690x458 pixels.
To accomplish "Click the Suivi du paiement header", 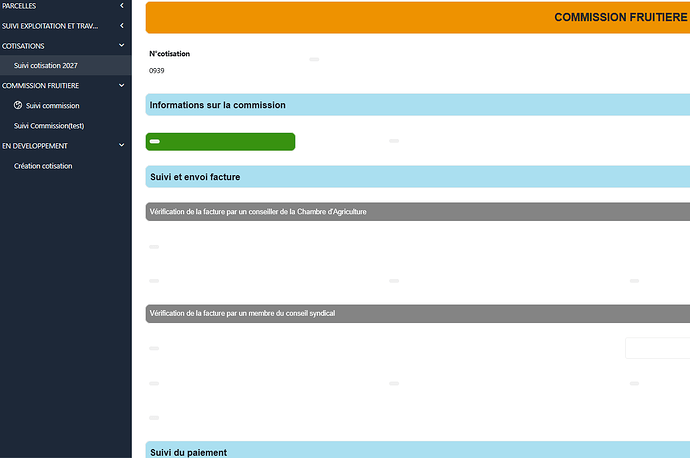I will coord(418,450).
